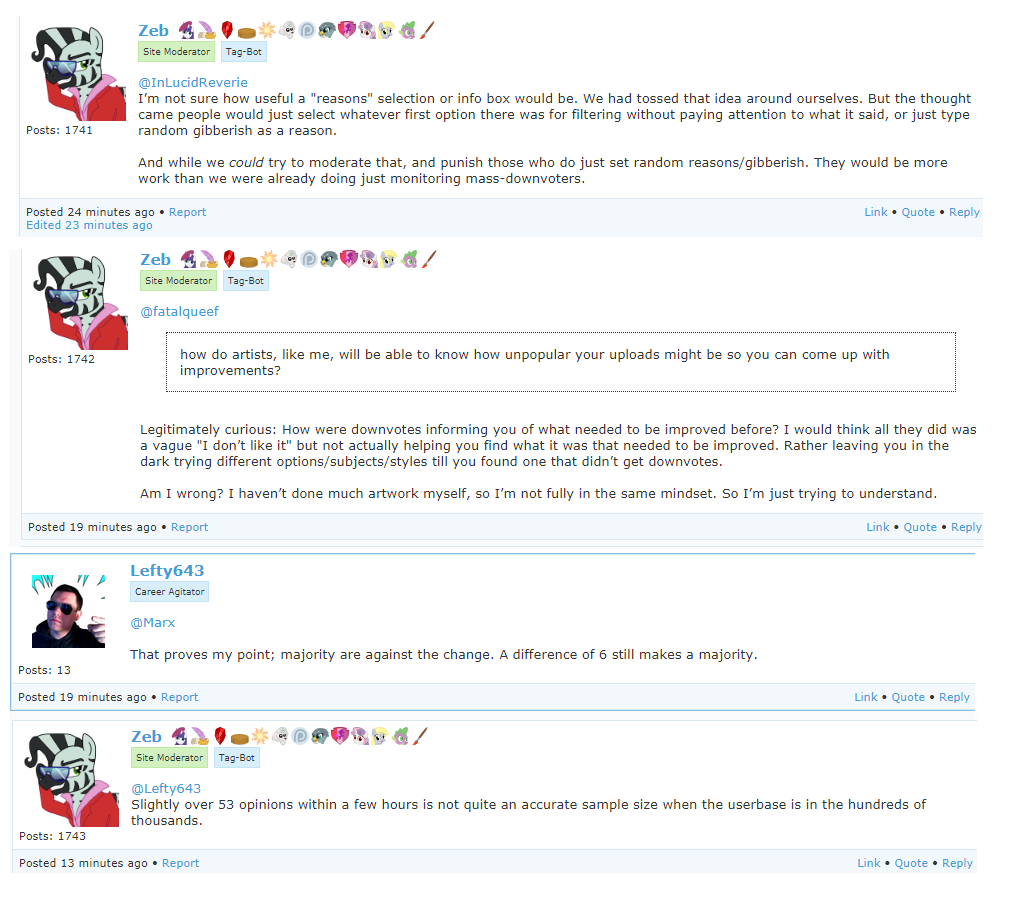Click the wooden disc badge on Zeb's second post

[249, 261]
